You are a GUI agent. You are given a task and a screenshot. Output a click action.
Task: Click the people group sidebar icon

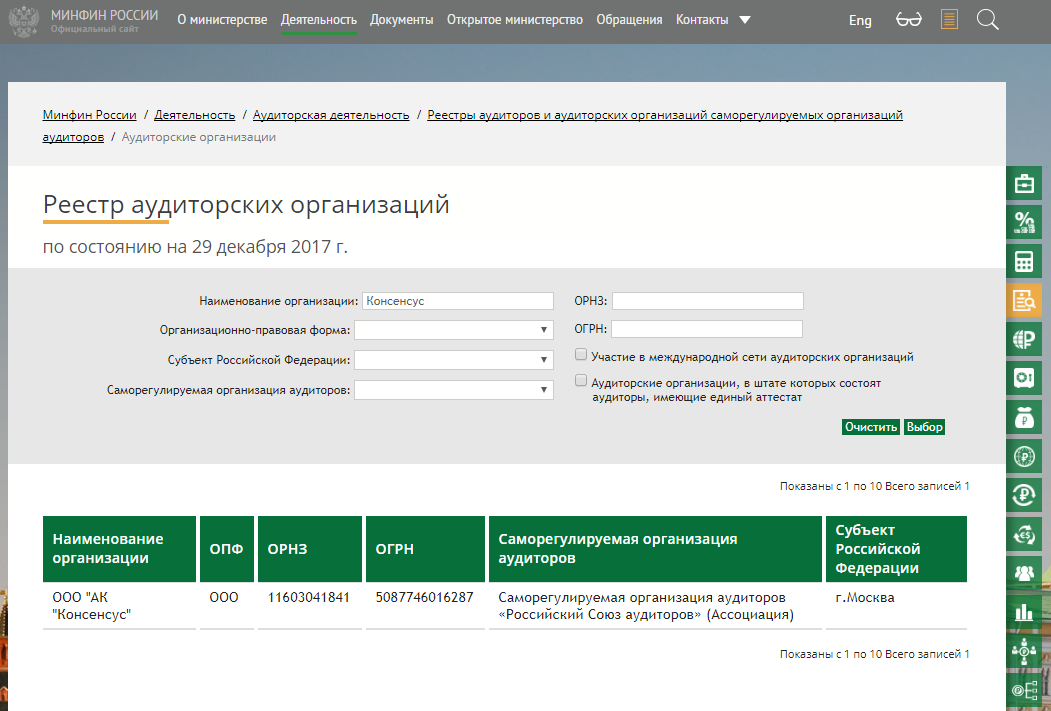1024,574
